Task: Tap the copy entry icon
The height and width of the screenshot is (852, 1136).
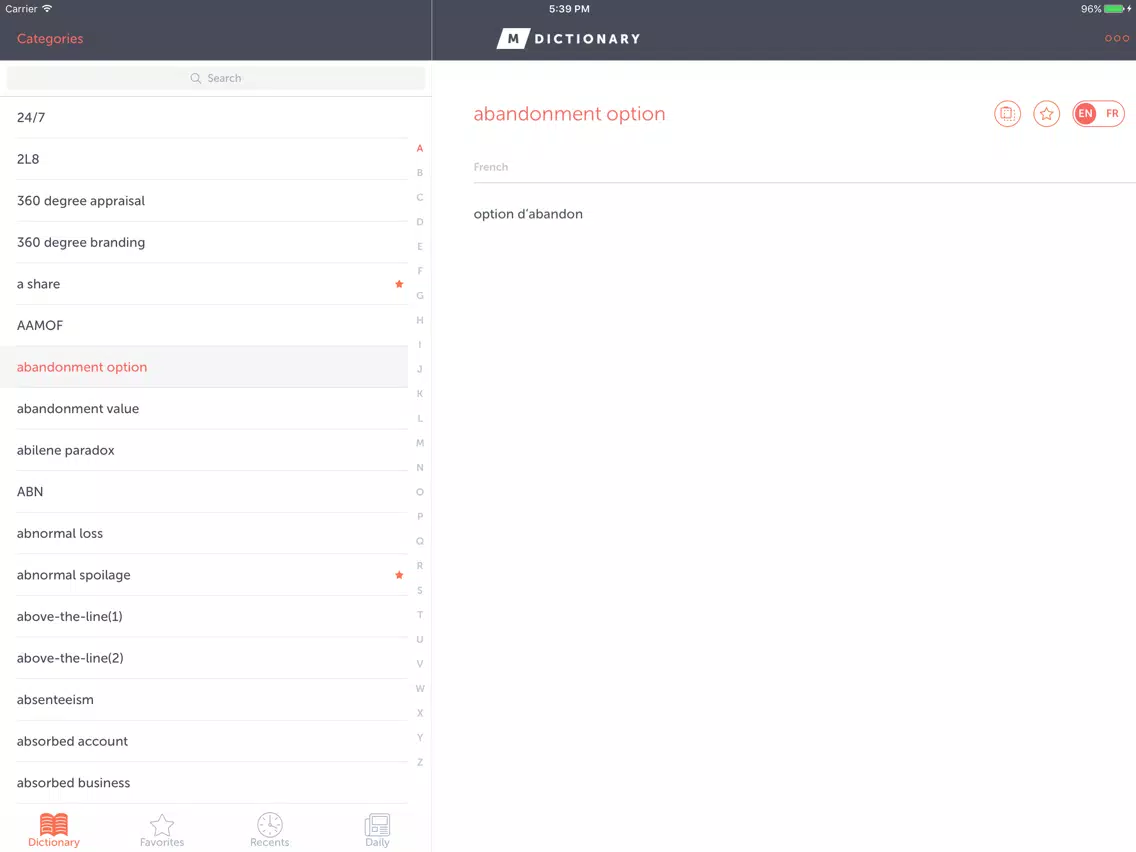Action: 1007,114
